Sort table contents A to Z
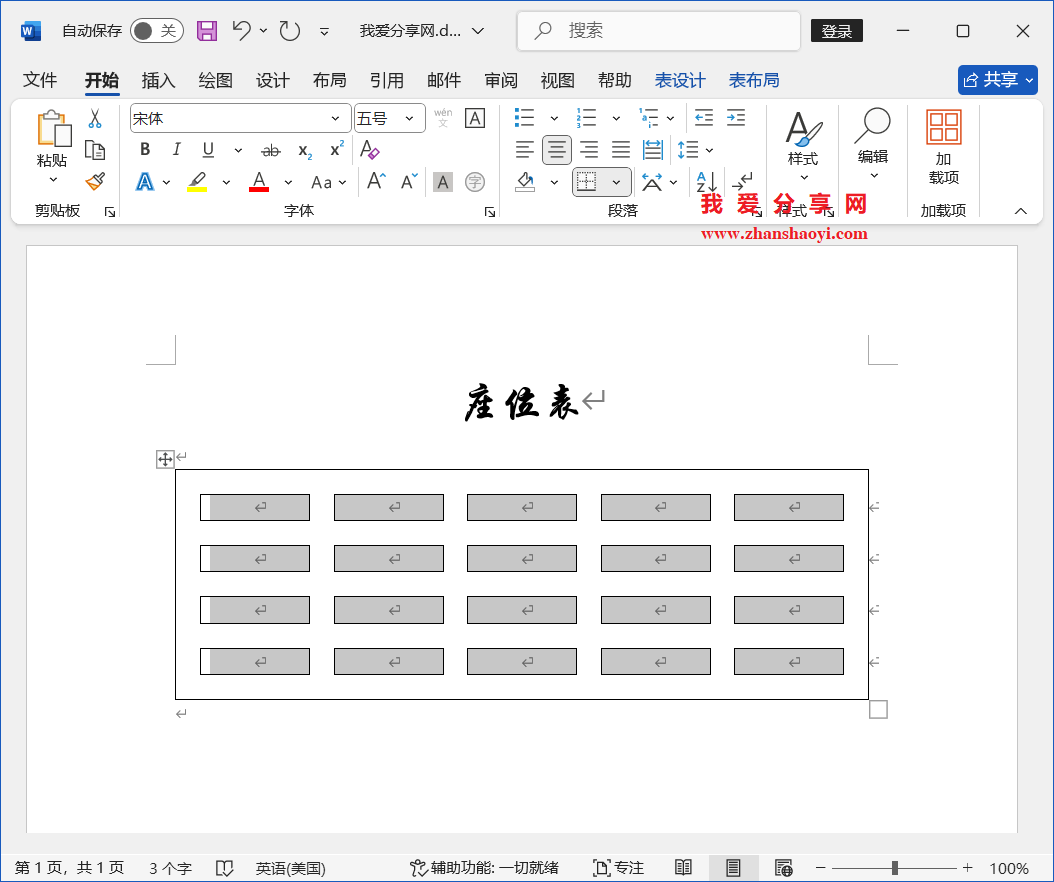The width and height of the screenshot is (1054, 882). [x=706, y=182]
